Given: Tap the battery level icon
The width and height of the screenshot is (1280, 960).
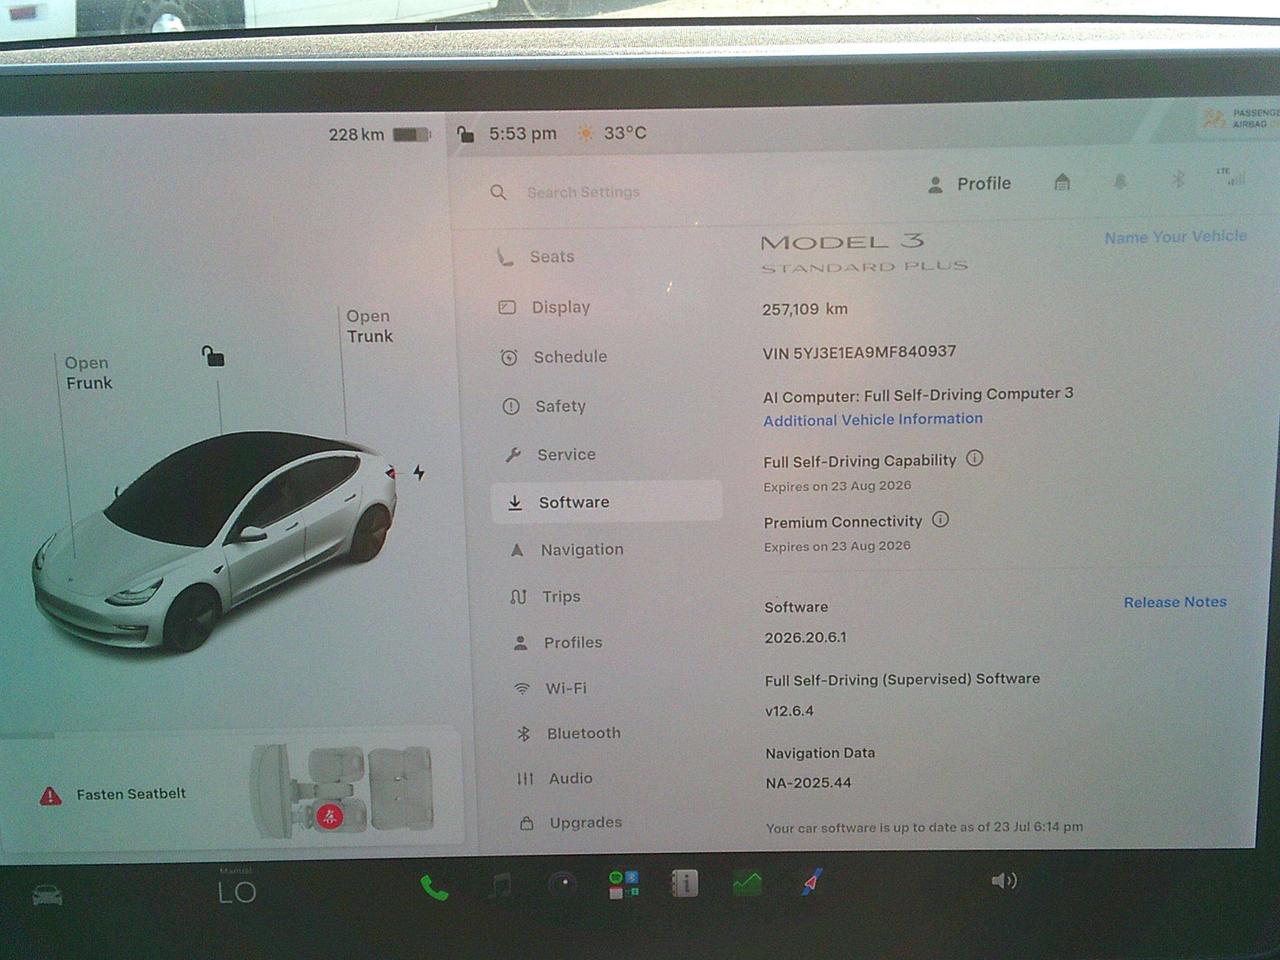Looking at the screenshot, I should pyautogui.click(x=411, y=134).
